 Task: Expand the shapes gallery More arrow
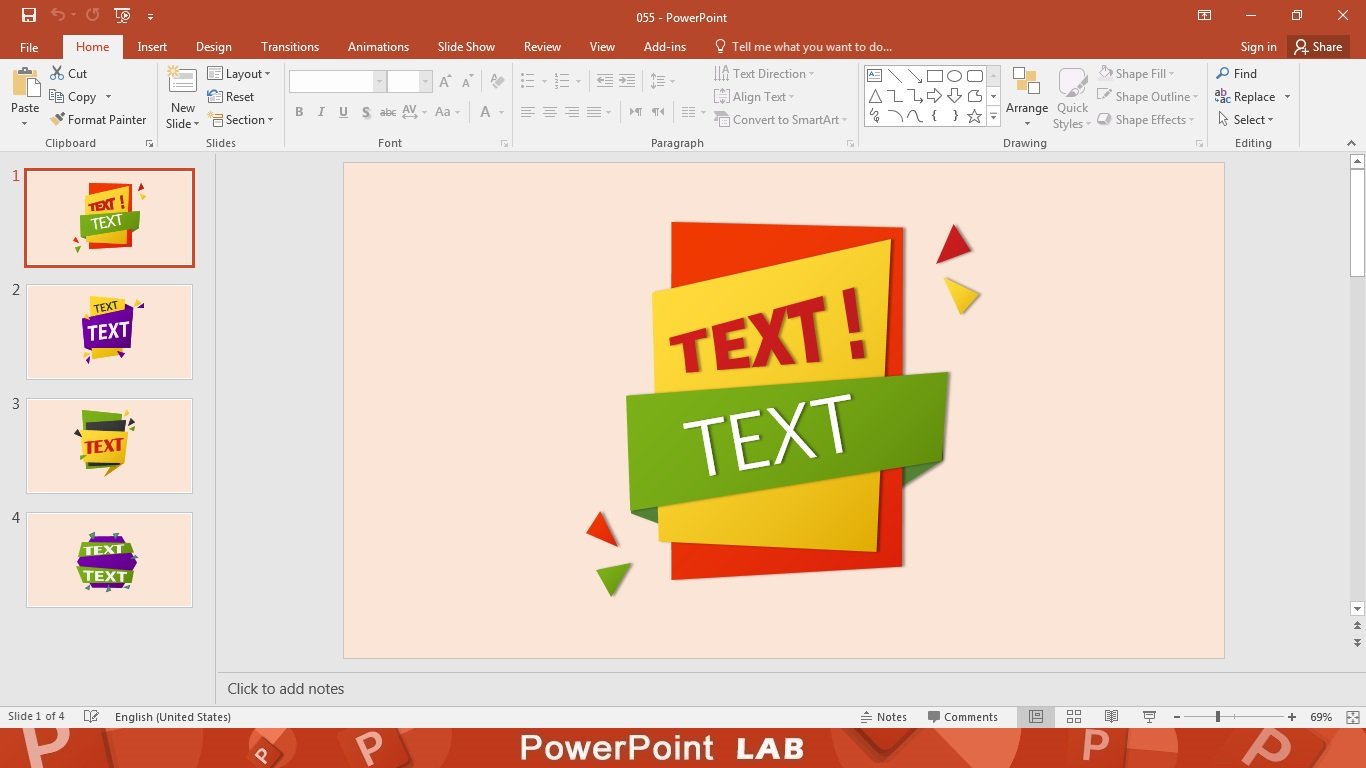993,118
